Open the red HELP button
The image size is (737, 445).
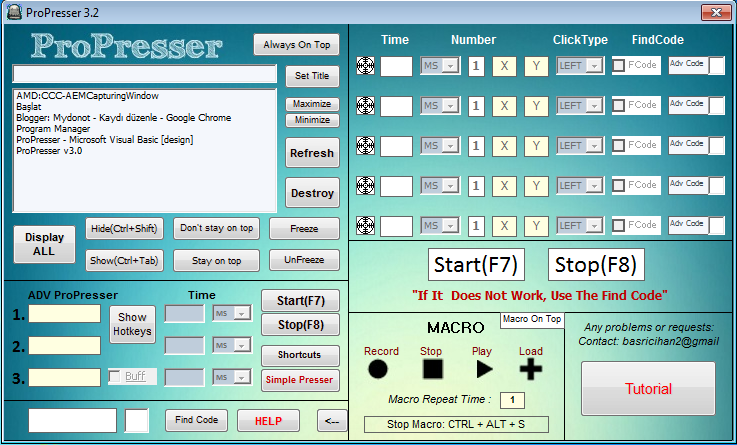268,421
